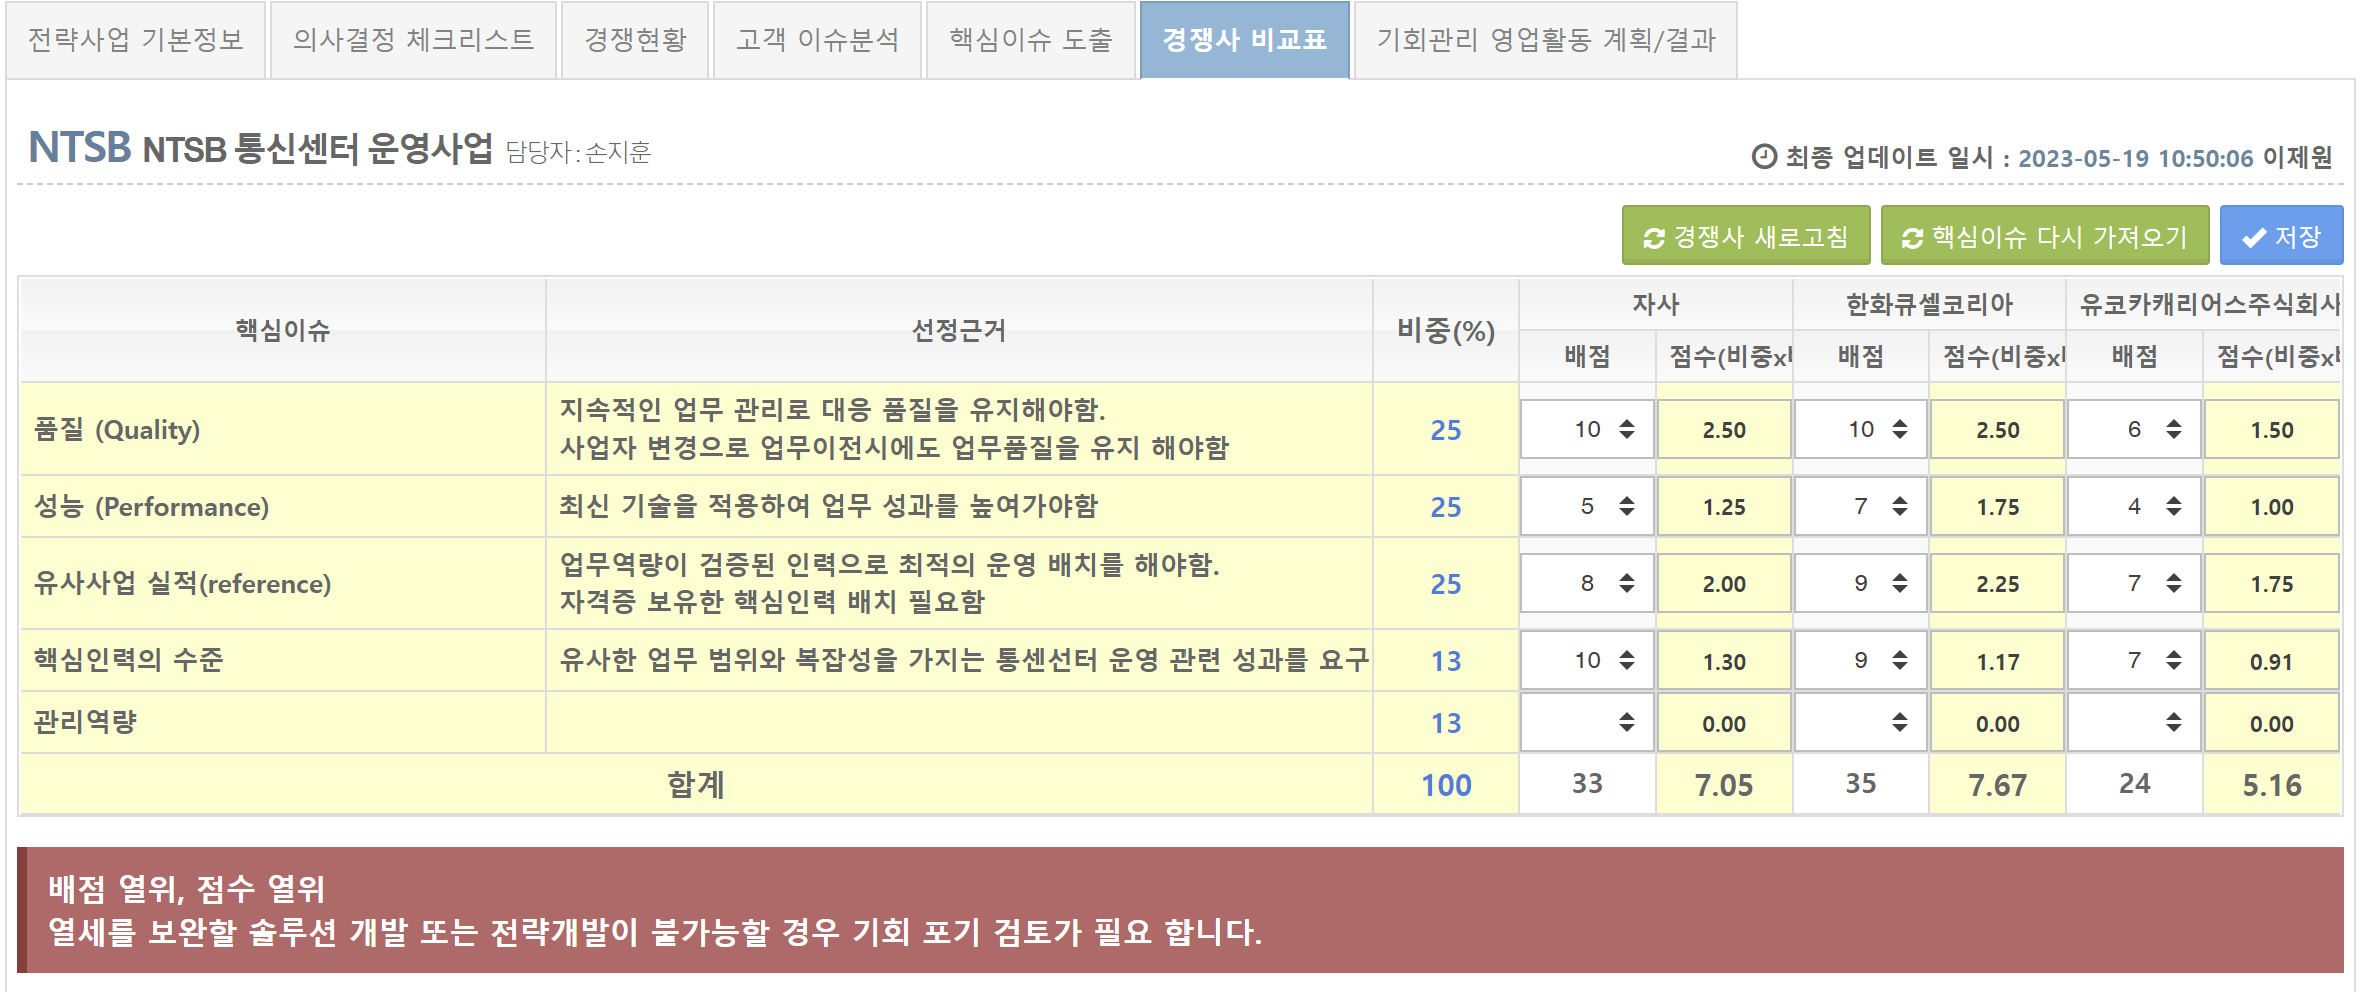Click the 비중(%) column header

pyautogui.click(x=1446, y=330)
